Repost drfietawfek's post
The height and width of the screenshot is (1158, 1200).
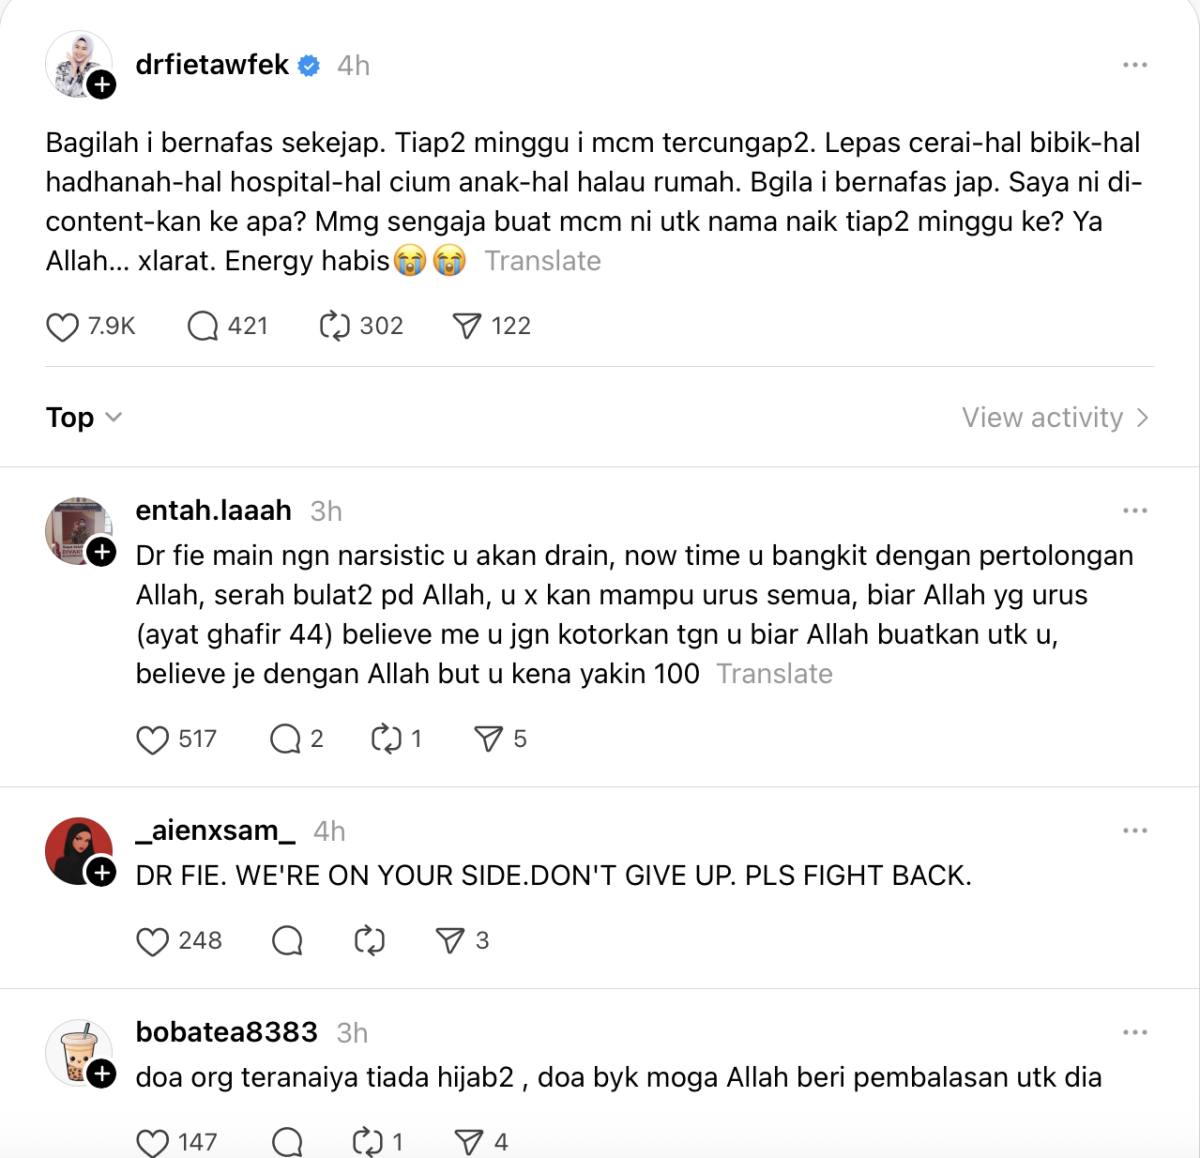point(335,326)
